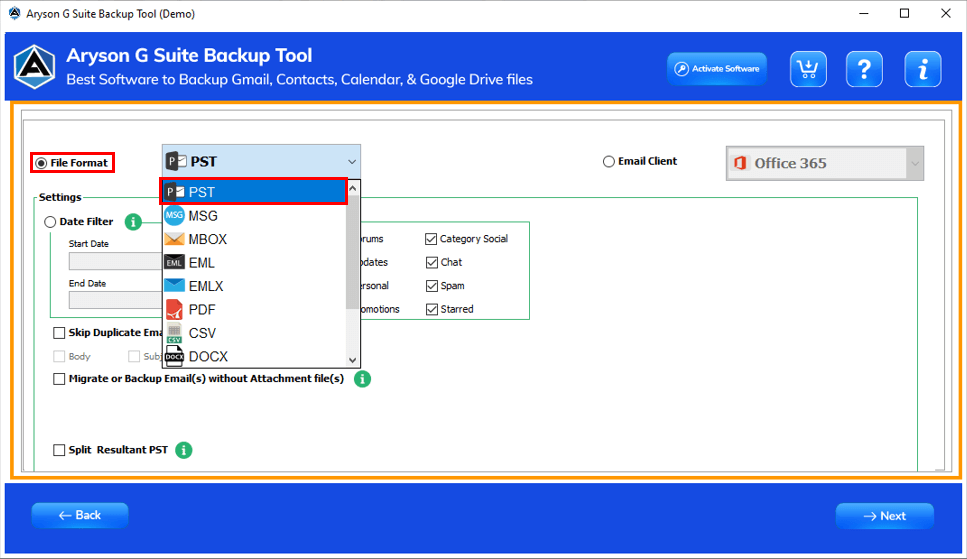This screenshot has width=967, height=559.
Task: Click the DOCX format icon
Action: (175, 356)
